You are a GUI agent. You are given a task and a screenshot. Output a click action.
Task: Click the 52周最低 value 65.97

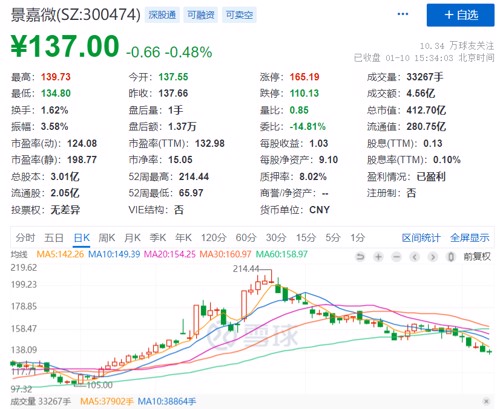click(191, 193)
